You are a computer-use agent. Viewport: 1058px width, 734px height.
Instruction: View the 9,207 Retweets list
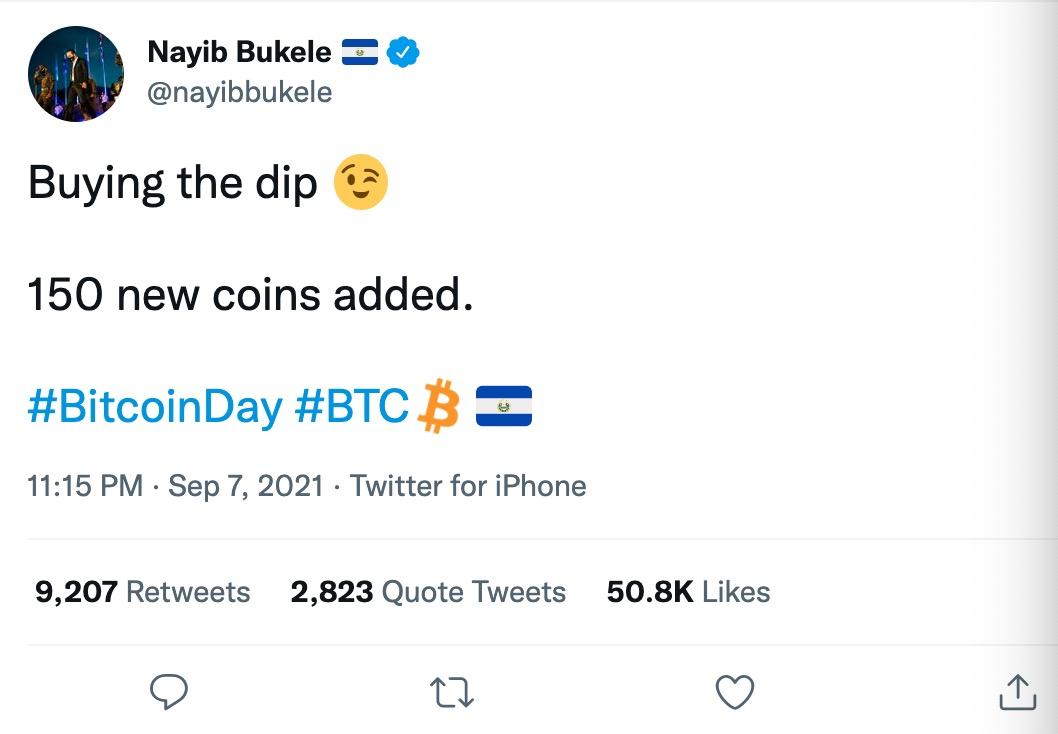pyautogui.click(x=142, y=592)
